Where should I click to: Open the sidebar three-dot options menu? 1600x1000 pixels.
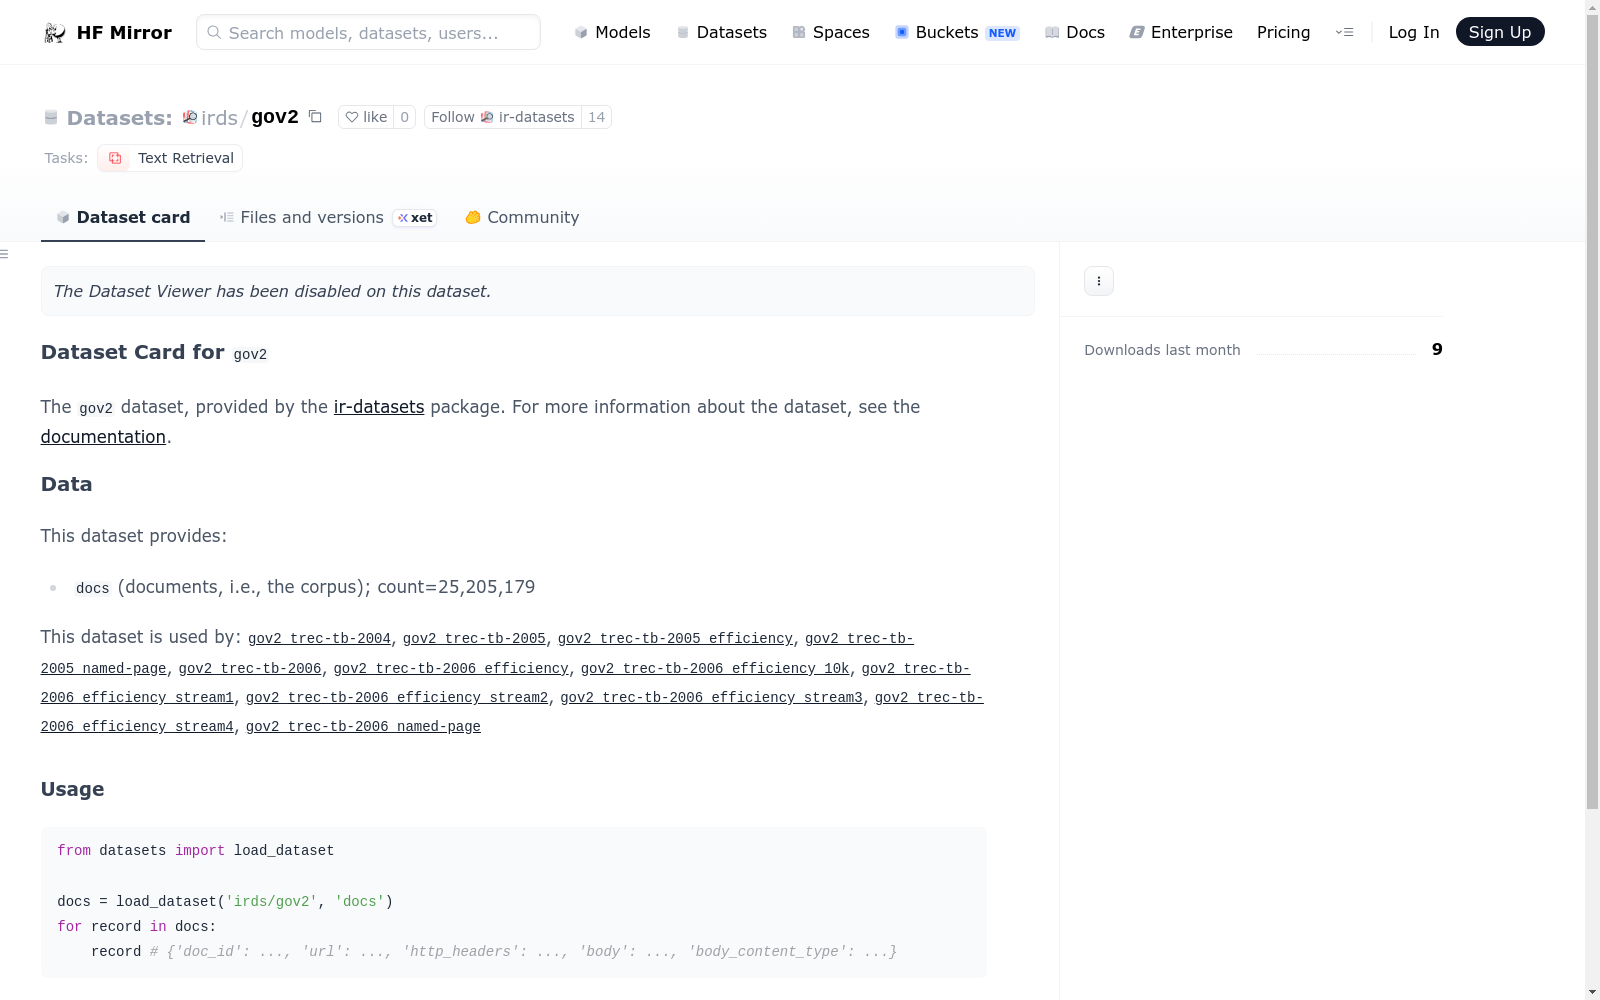(x=1099, y=281)
